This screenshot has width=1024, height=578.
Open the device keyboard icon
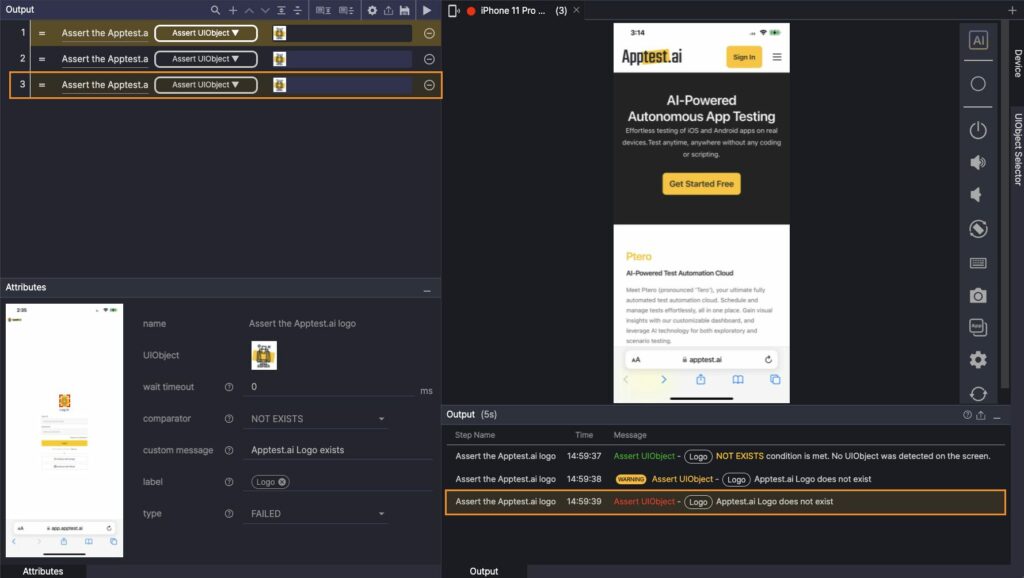[978, 263]
